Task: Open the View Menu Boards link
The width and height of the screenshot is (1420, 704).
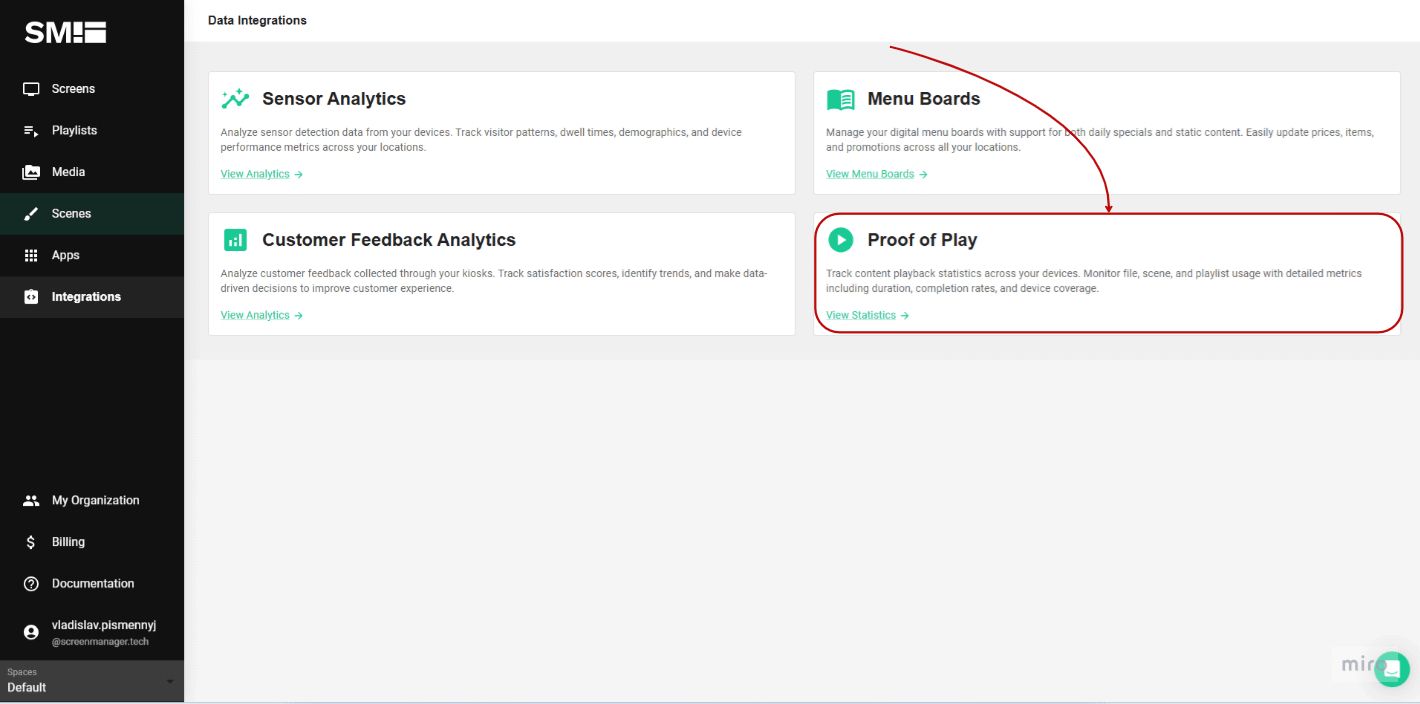Action: point(877,174)
